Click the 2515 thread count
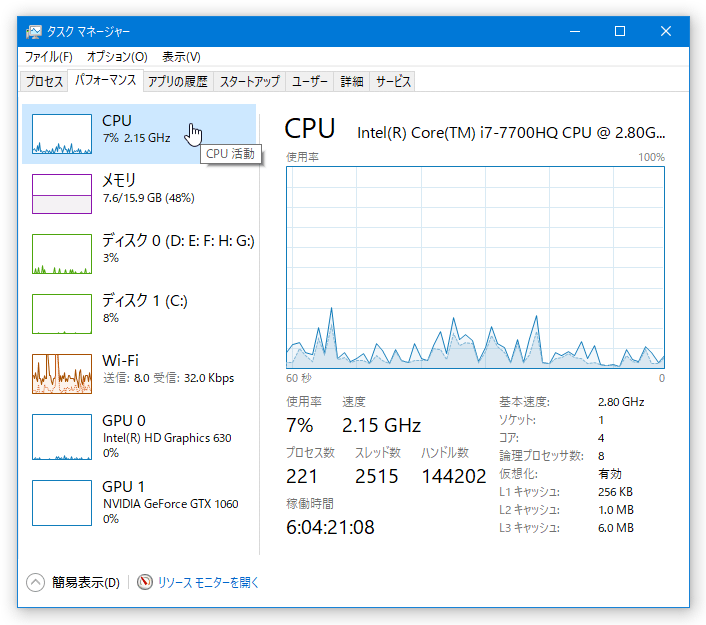Viewport: 706px width, 625px height. (x=376, y=476)
